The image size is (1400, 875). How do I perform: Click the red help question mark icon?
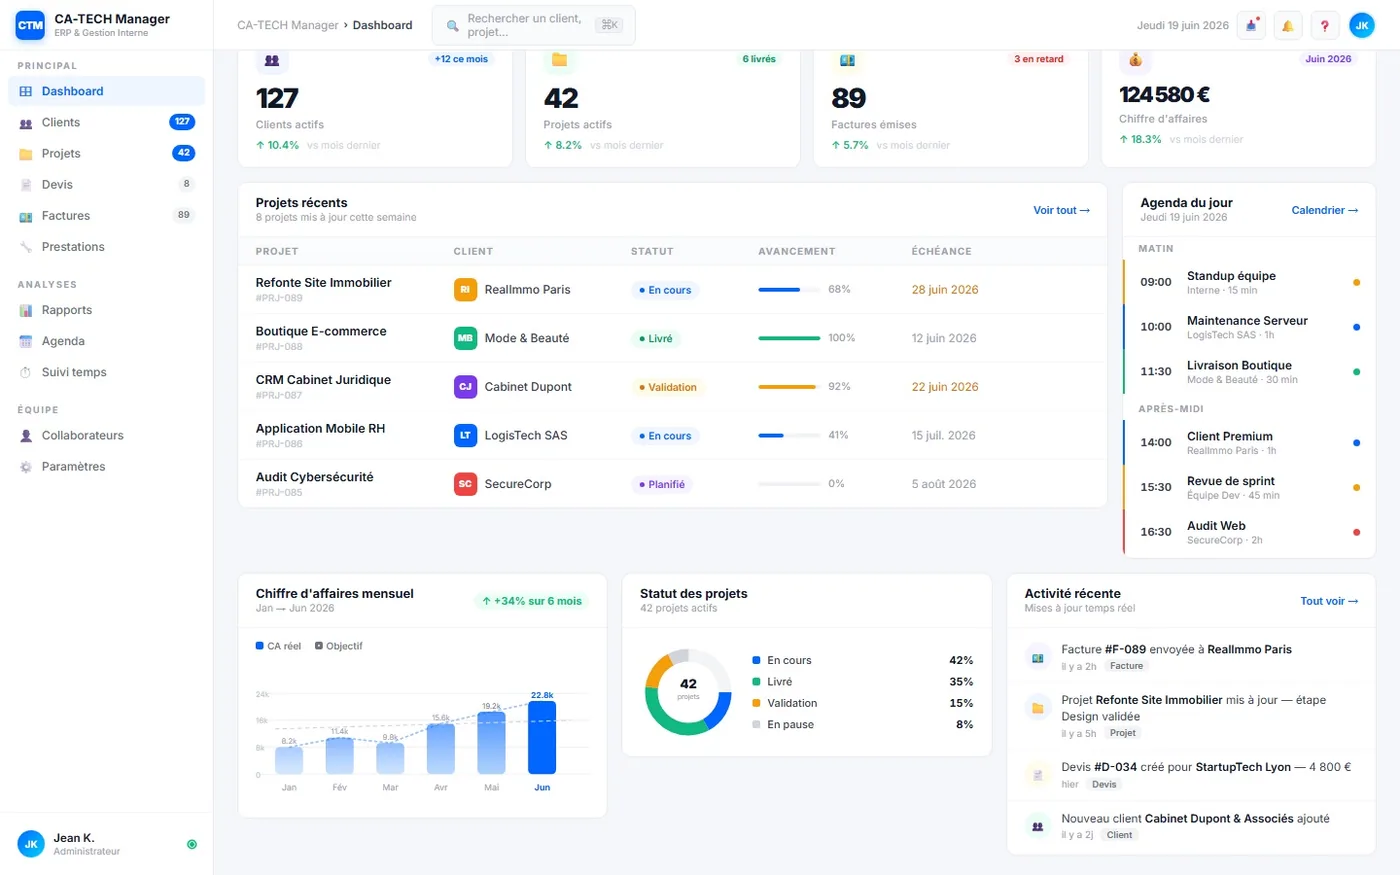point(1325,25)
